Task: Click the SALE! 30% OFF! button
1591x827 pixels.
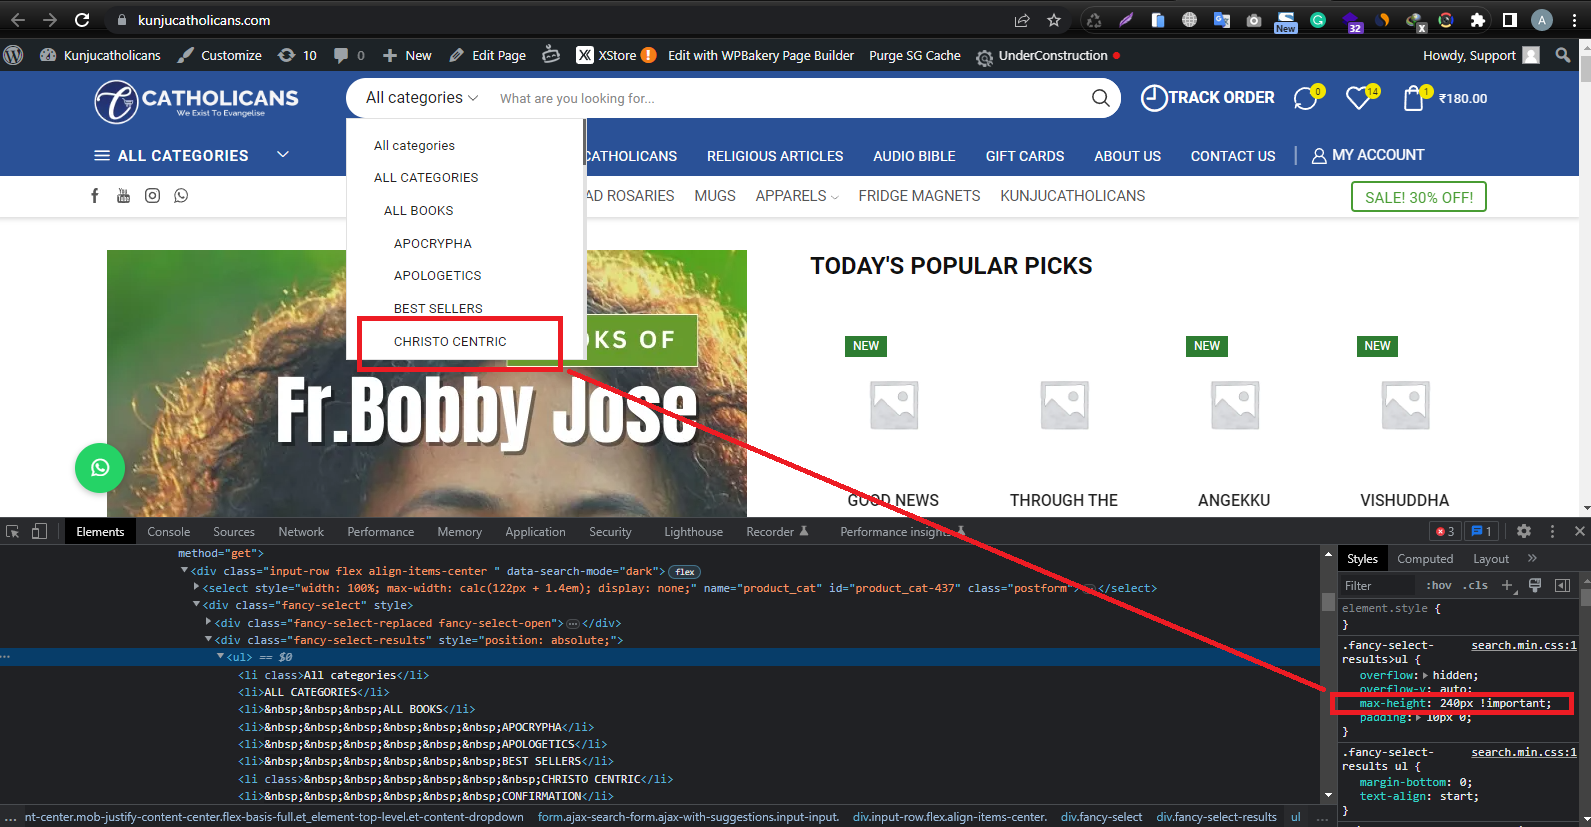Action: [x=1419, y=197]
